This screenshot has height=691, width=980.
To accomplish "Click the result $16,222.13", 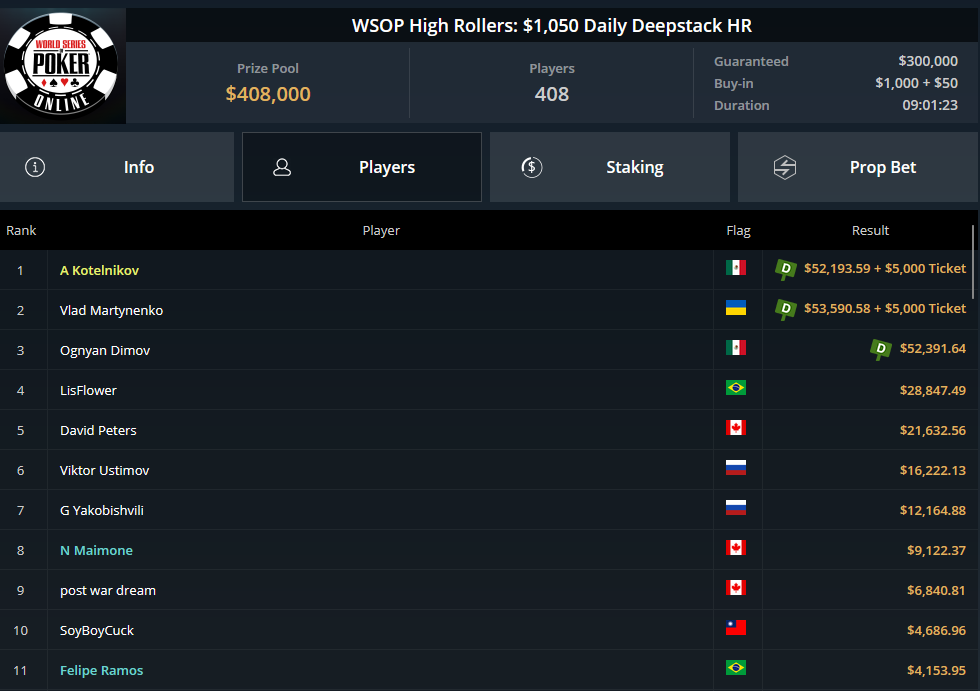I will 932,470.
